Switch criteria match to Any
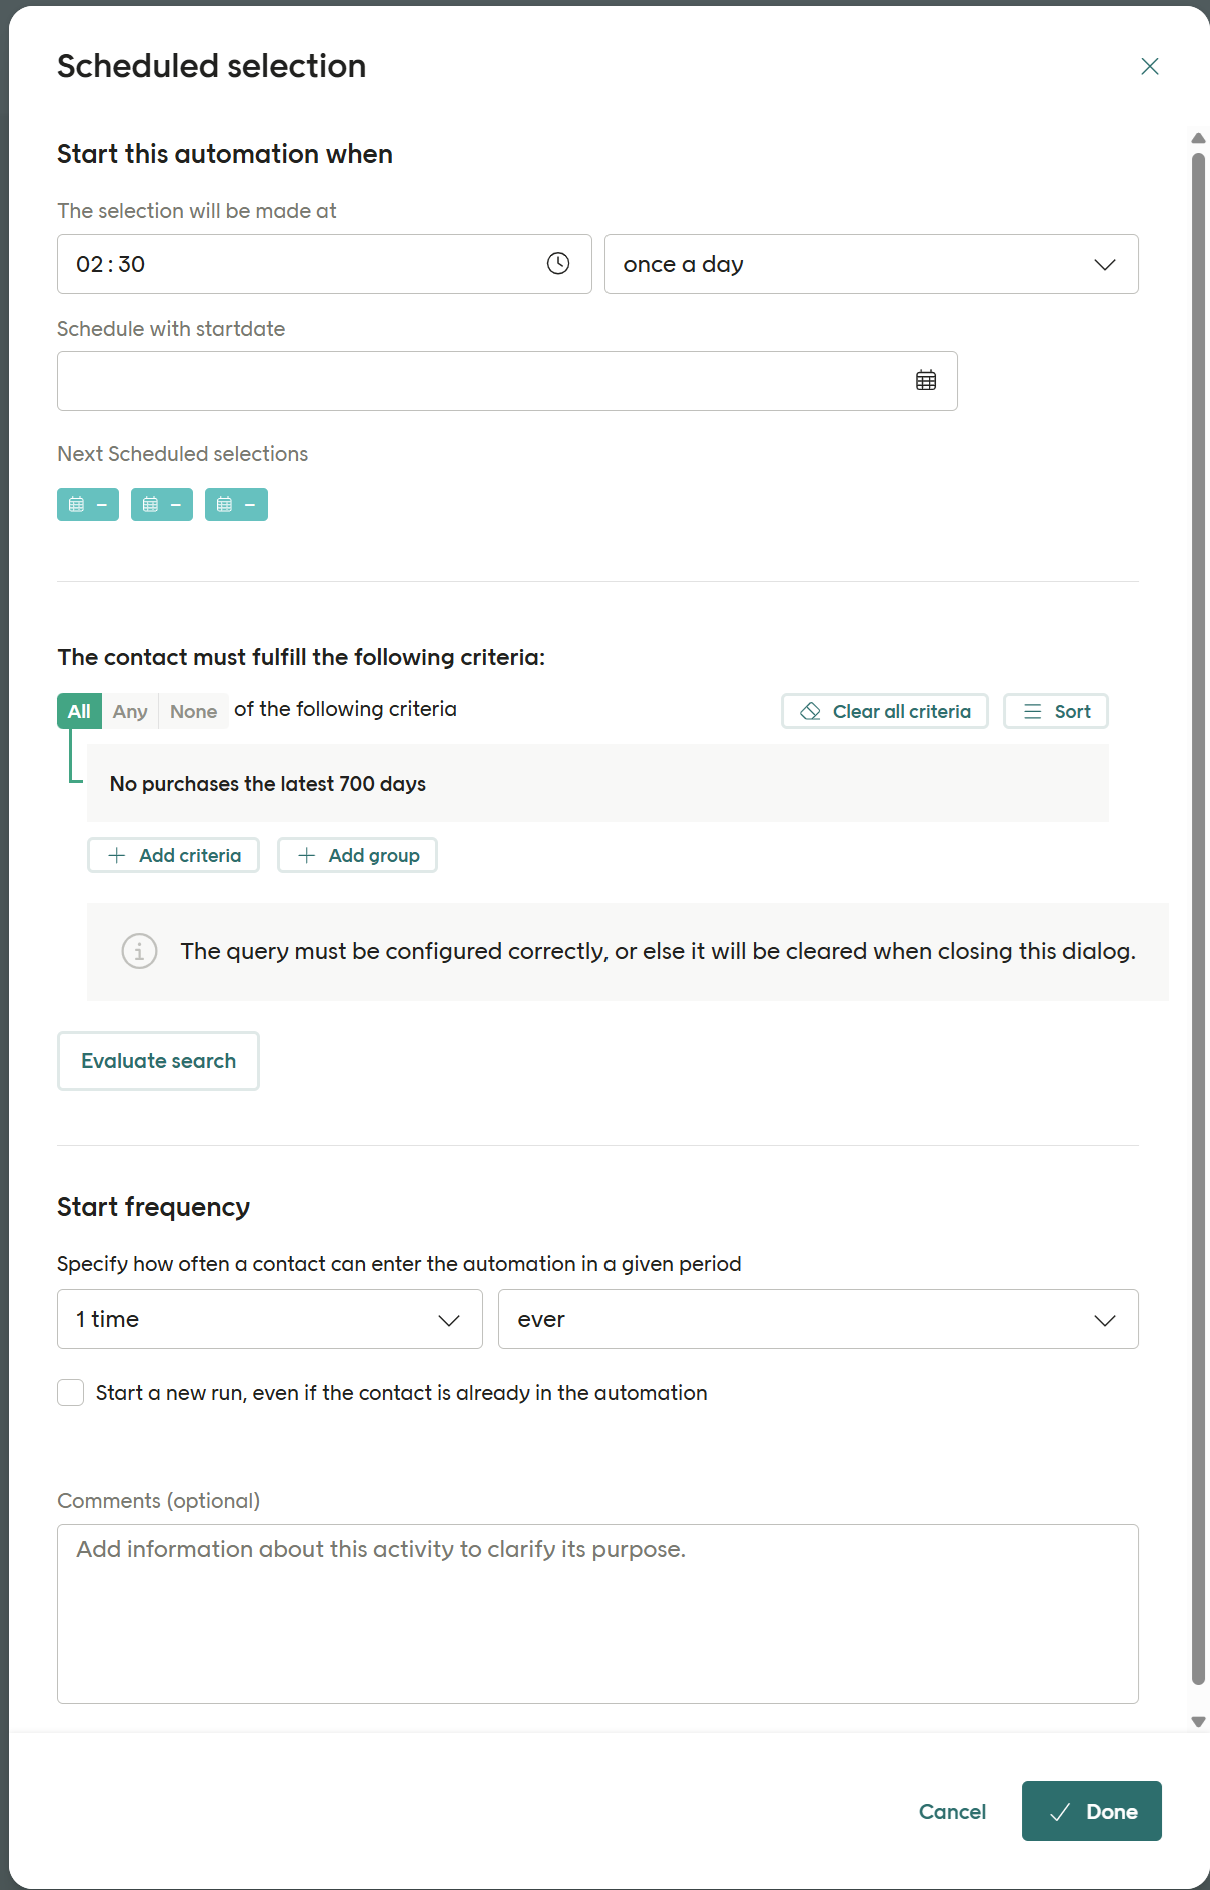This screenshot has width=1210, height=1890. coord(130,712)
